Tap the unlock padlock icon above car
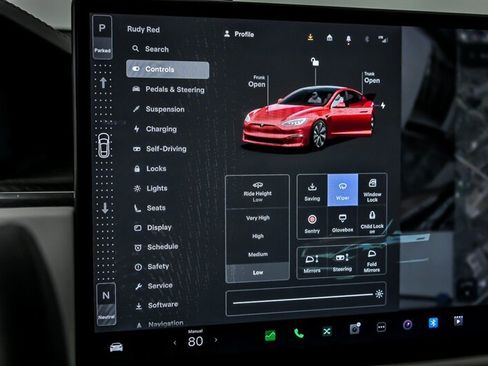Screen dimensions: 488x366 pos(315,62)
